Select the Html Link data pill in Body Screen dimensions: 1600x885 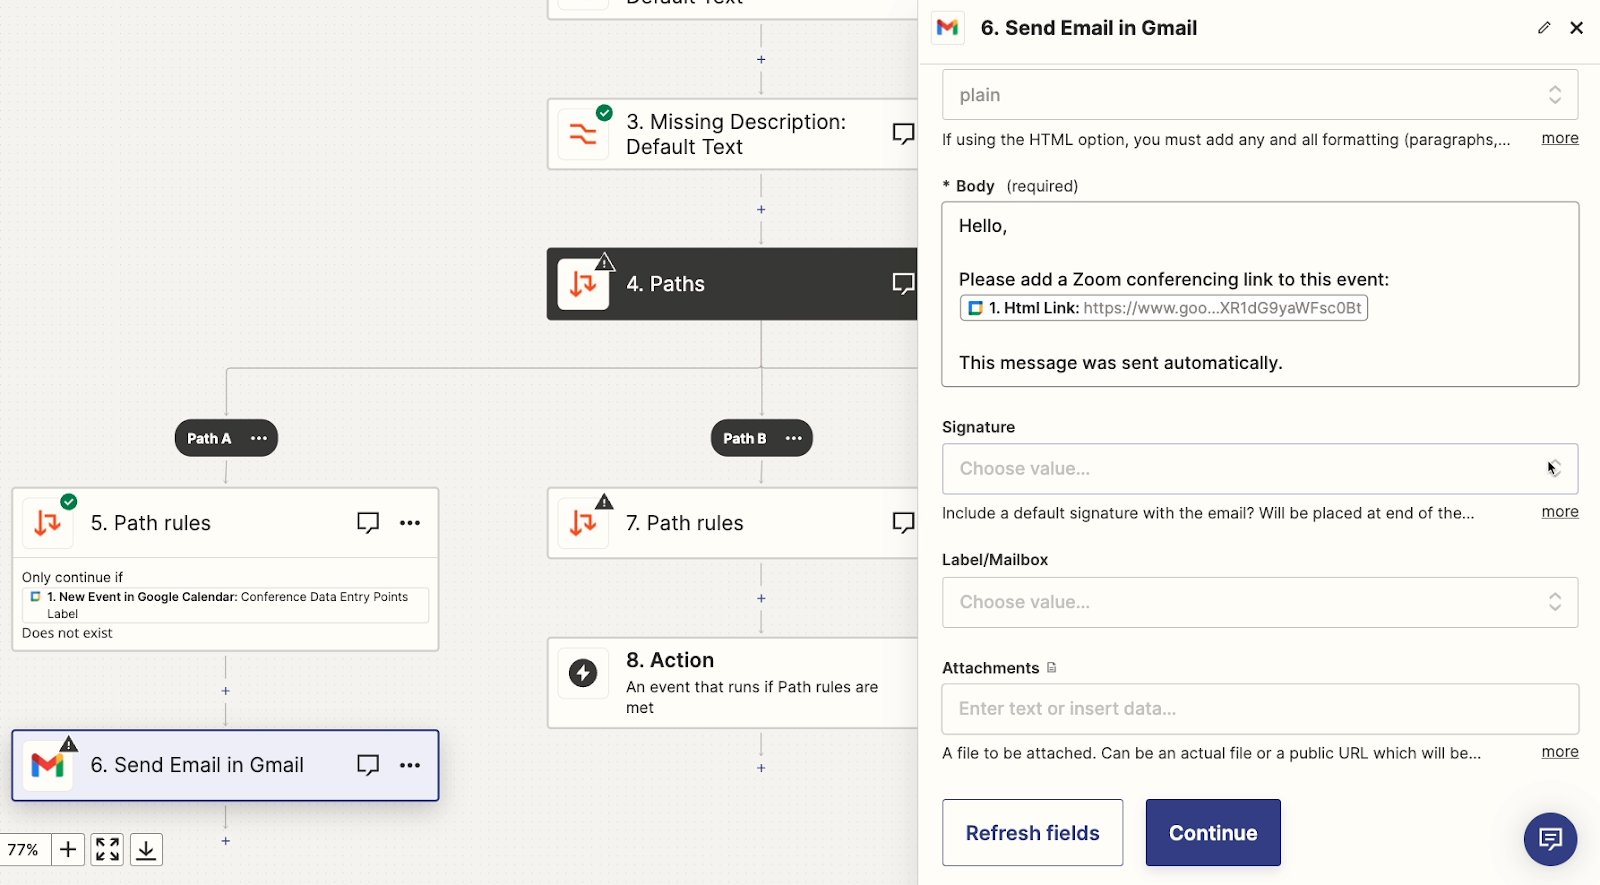coord(1164,308)
